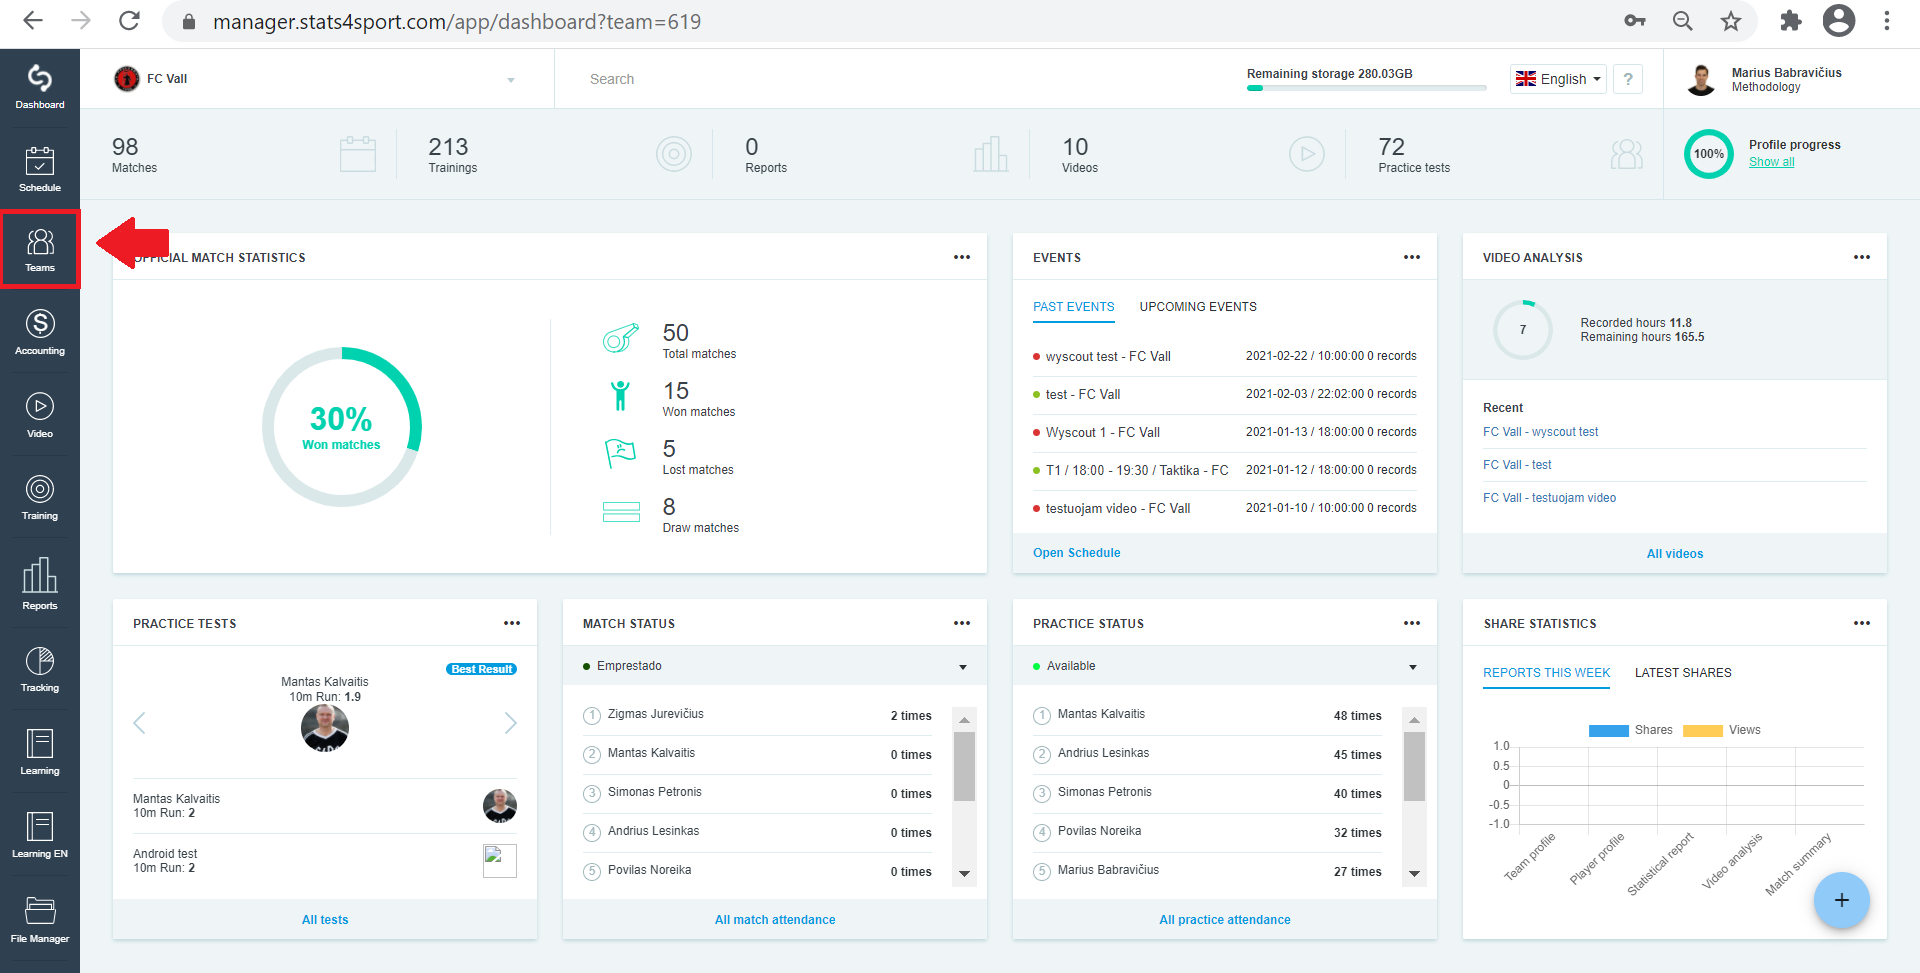The height and width of the screenshot is (973, 1920).
Task: Open the Teams sidebar icon
Action: pyautogui.click(x=40, y=250)
